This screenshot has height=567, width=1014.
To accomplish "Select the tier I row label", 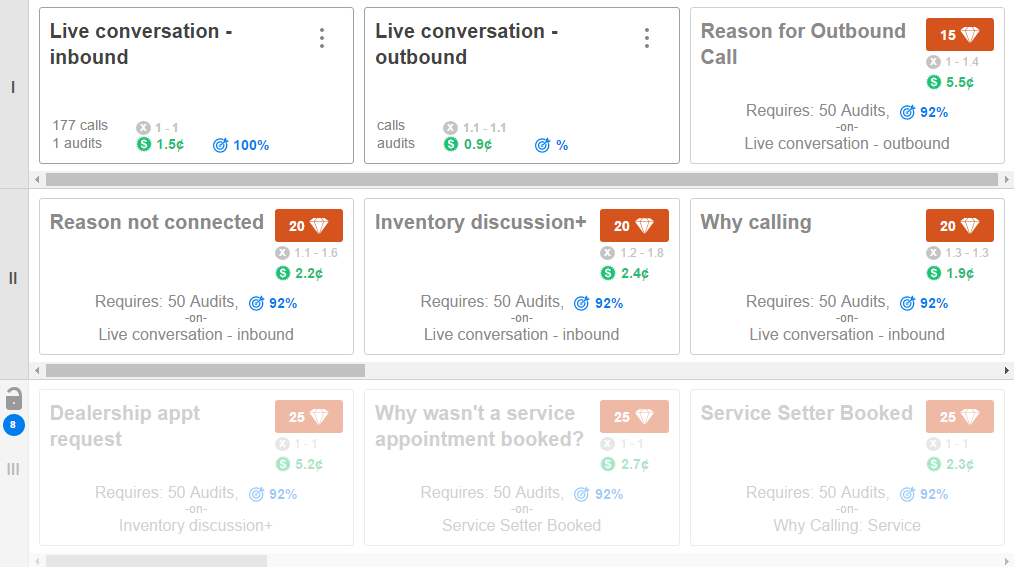I will (13, 88).
